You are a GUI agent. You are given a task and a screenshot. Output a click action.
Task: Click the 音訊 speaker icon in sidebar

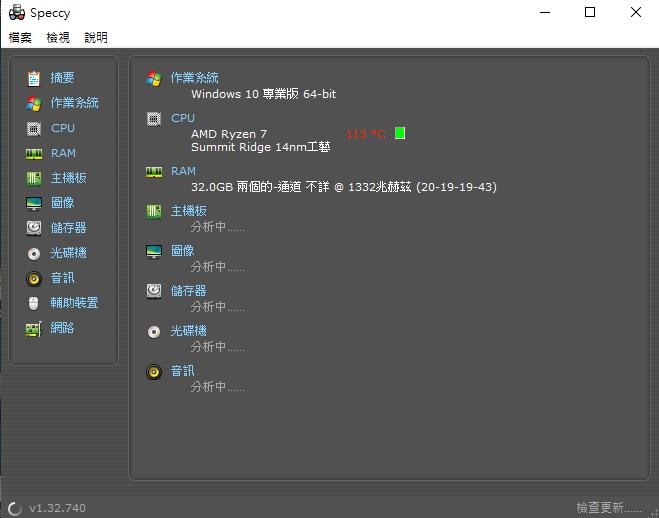34,279
